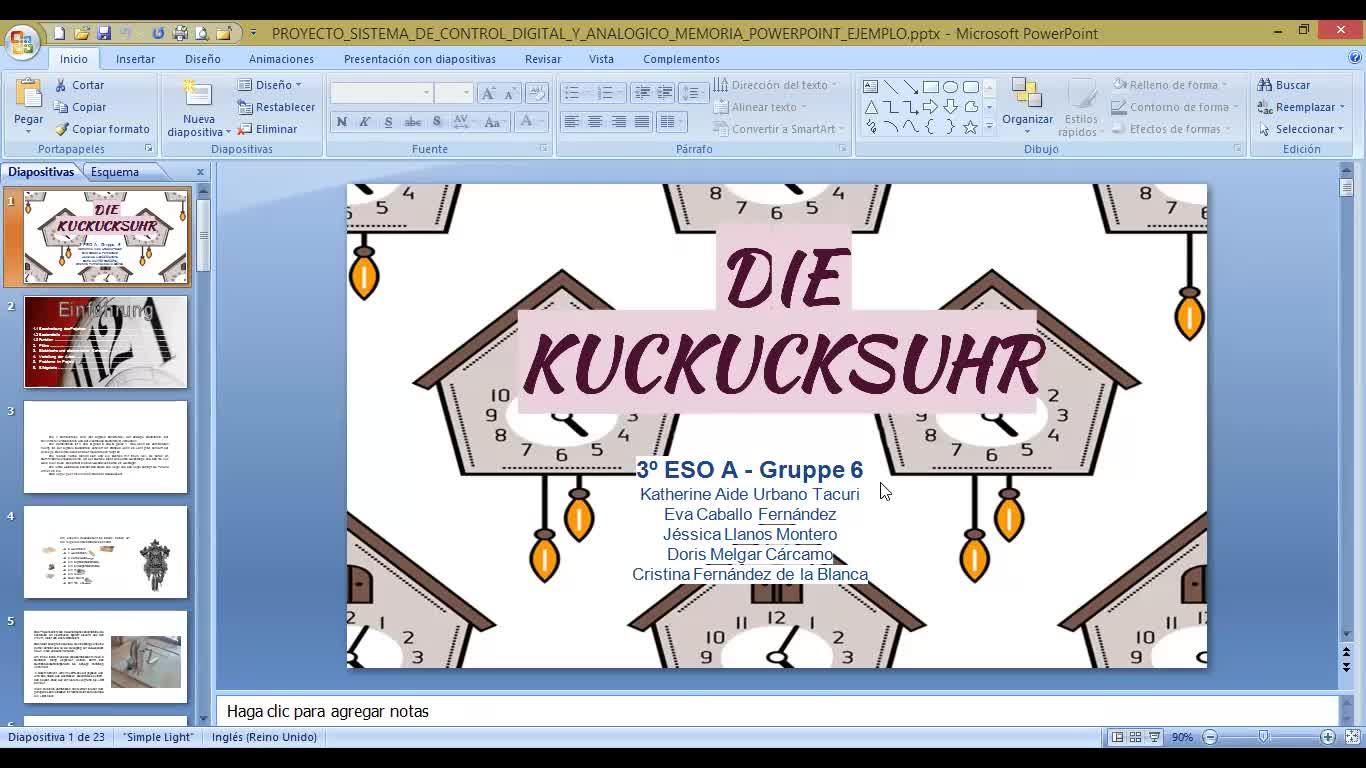1366x768 pixels.
Task: Switch to slide sorter view
Action: click(x=1135, y=737)
